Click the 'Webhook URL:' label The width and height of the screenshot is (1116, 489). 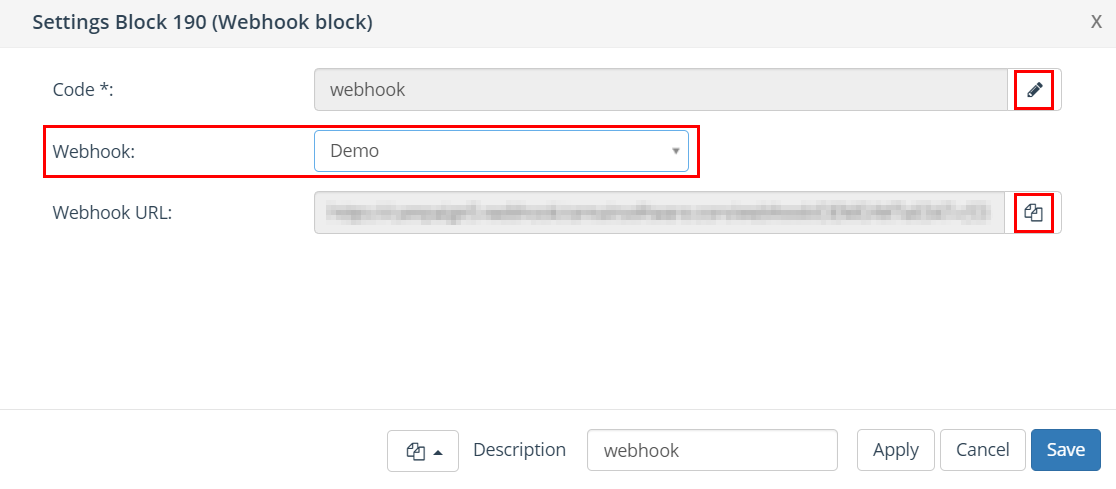pos(112,212)
